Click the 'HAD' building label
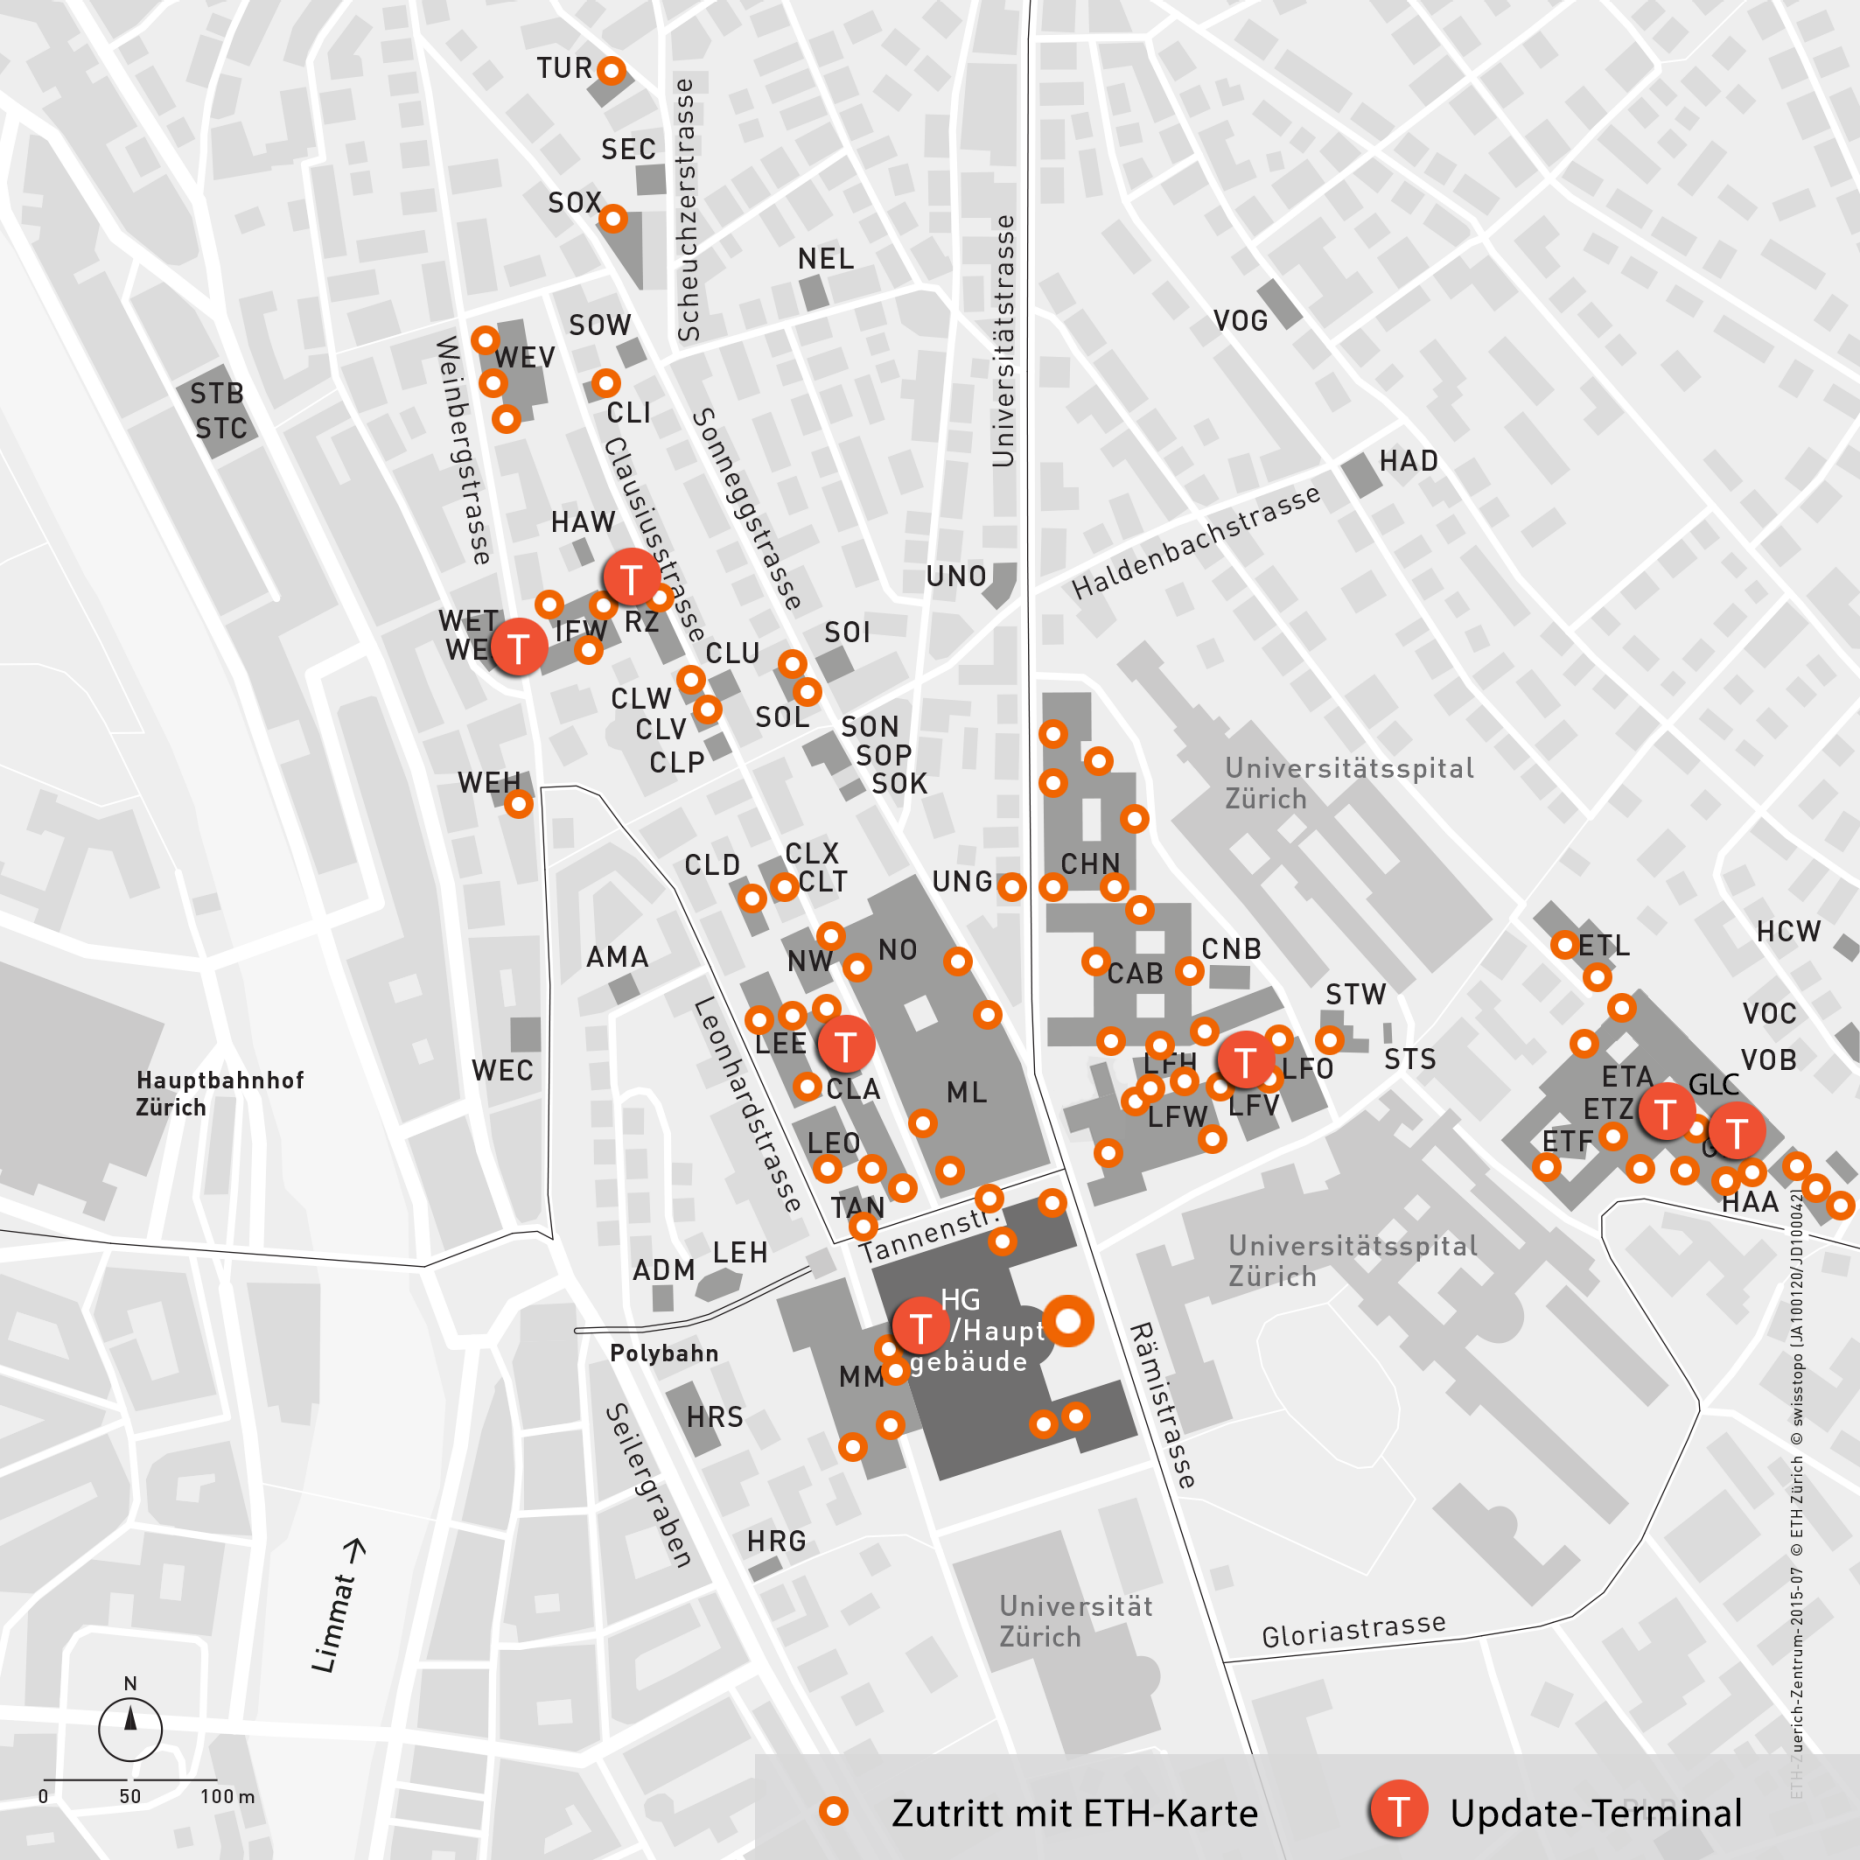This screenshot has height=1860, width=1860. 1408,461
